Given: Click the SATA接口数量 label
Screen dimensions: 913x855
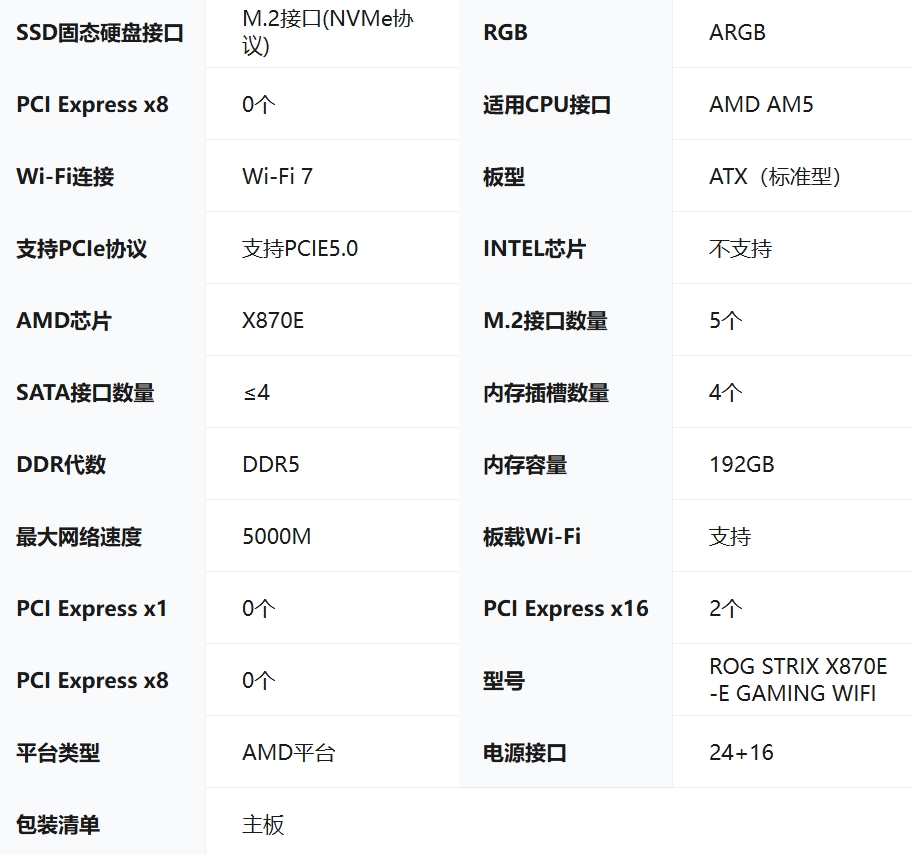Looking at the screenshot, I should coord(85,393).
